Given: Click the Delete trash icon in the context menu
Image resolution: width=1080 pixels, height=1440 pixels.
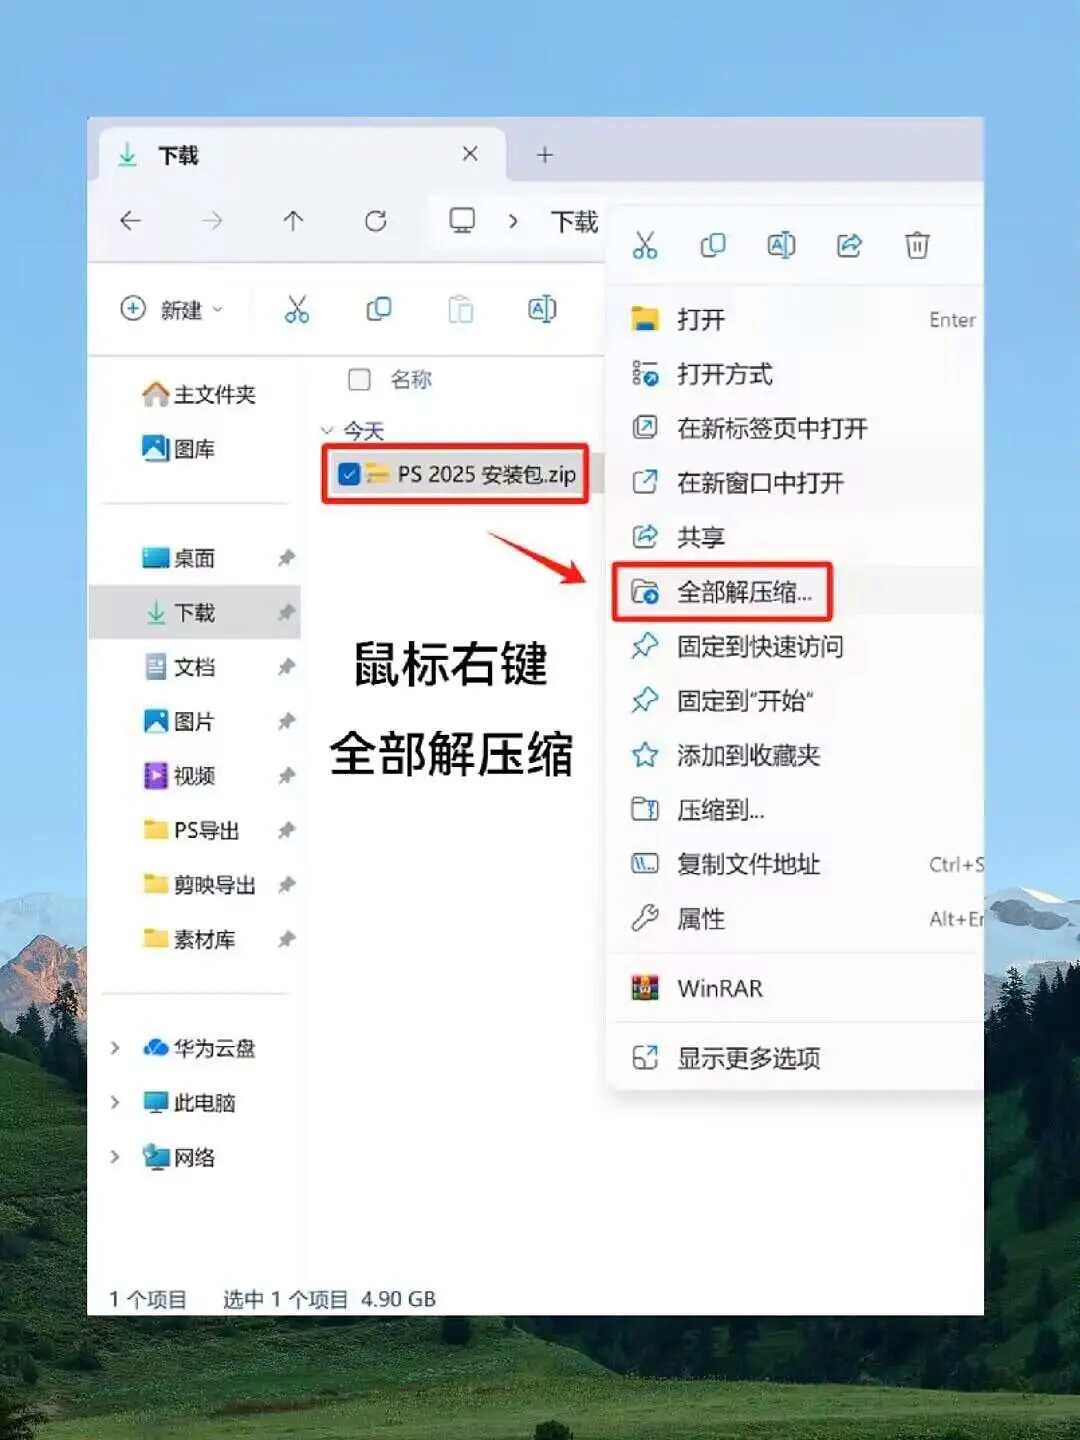Looking at the screenshot, I should pos(917,244).
